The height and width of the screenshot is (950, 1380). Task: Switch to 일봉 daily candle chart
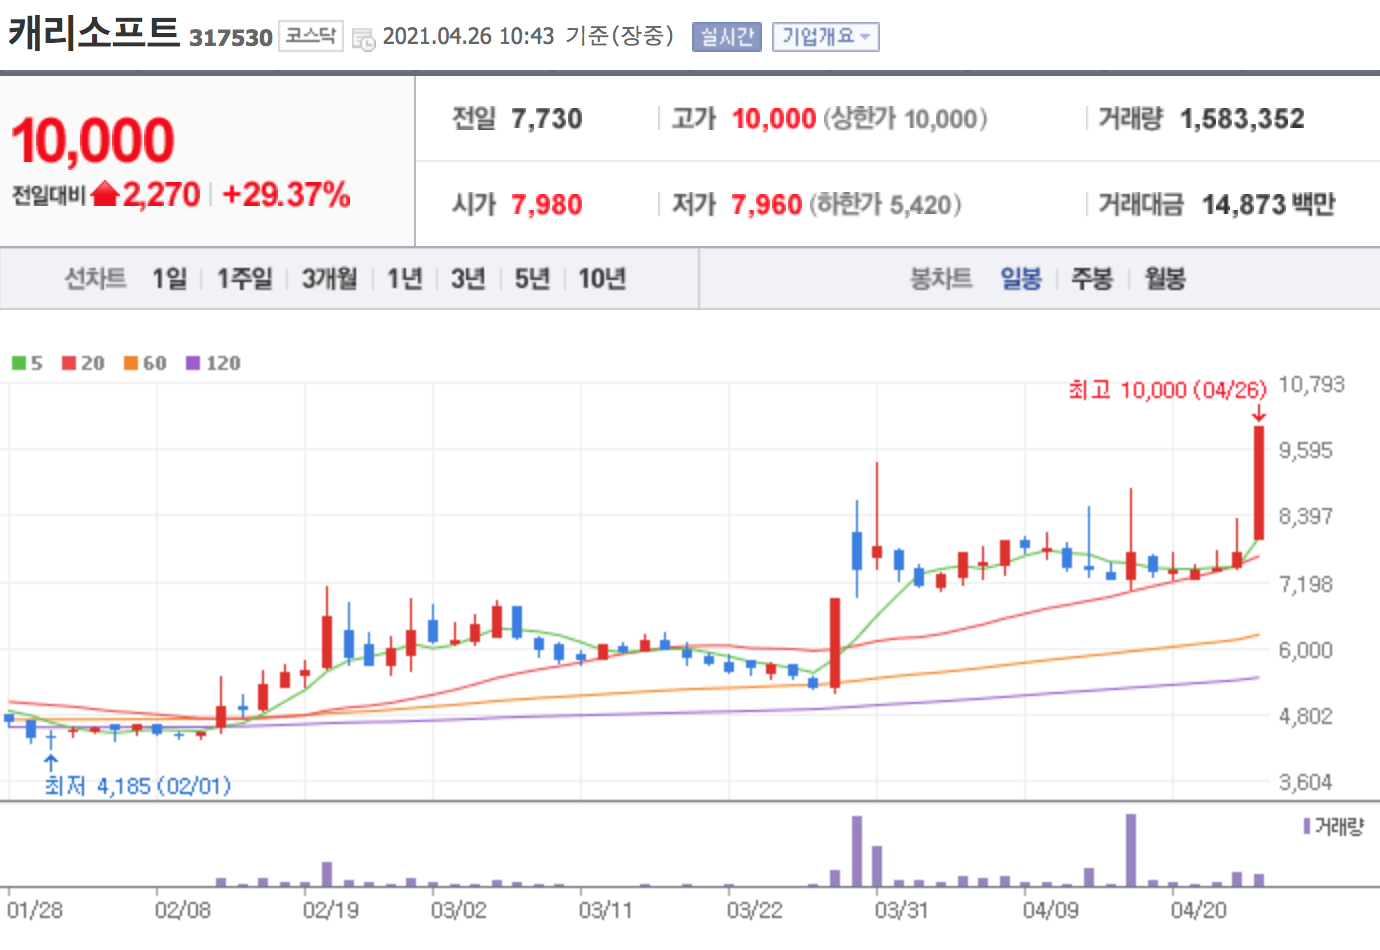[1021, 278]
